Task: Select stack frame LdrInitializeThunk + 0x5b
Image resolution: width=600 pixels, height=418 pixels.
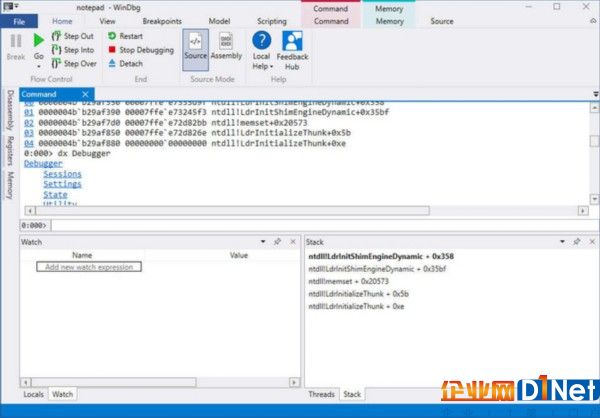Action: (x=359, y=294)
